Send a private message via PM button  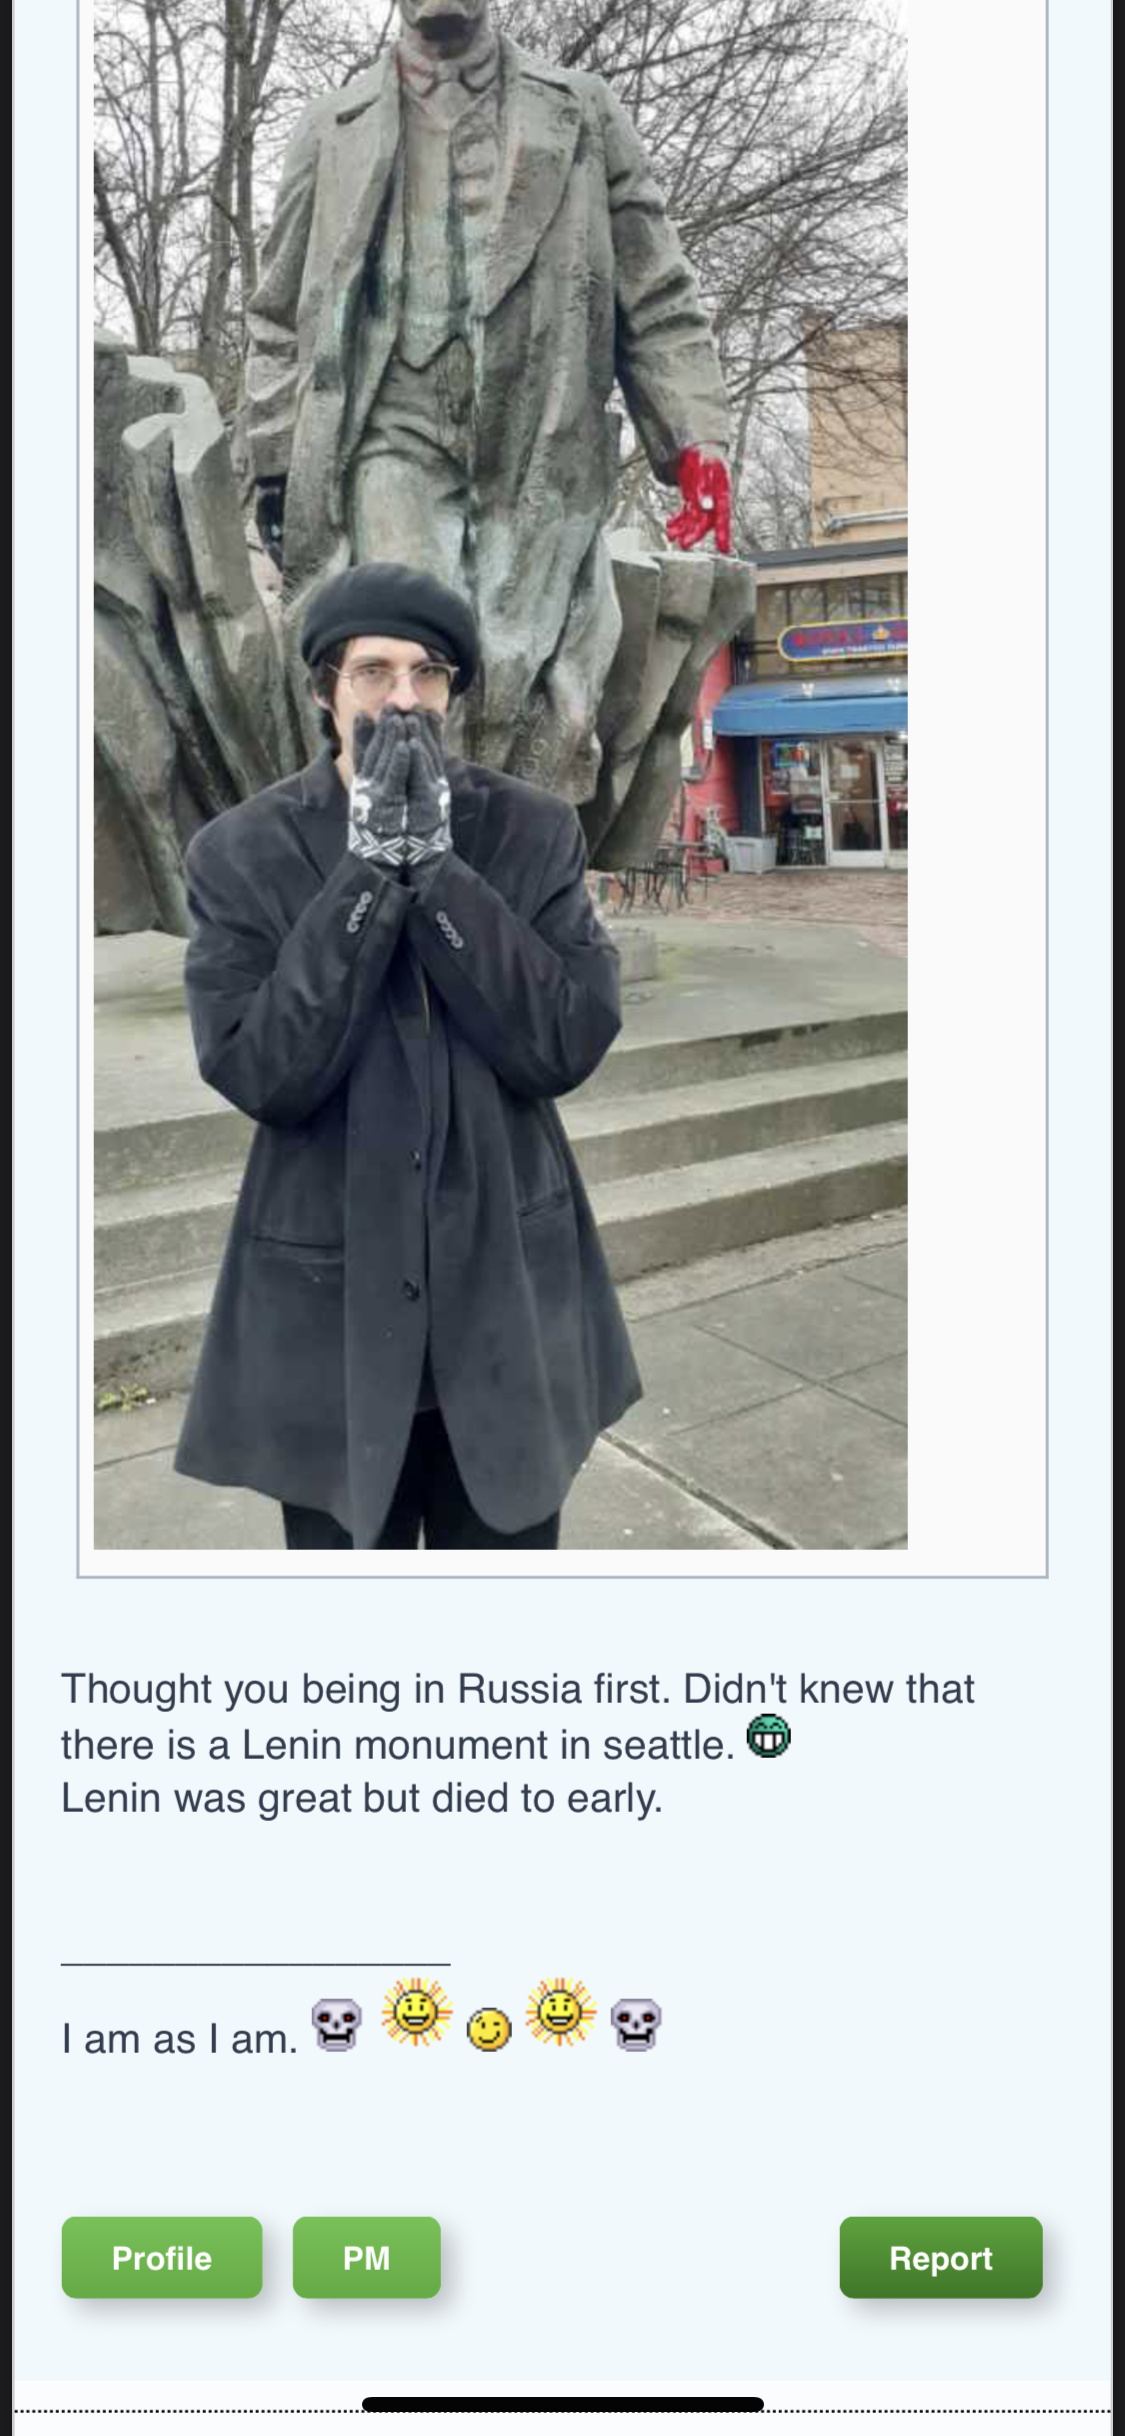coord(366,2257)
